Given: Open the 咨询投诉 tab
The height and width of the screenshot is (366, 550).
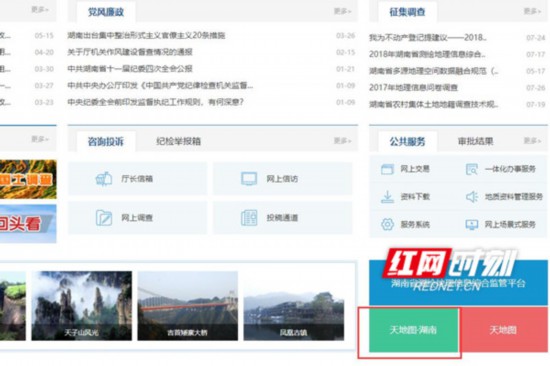Looking at the screenshot, I should click(x=106, y=141).
